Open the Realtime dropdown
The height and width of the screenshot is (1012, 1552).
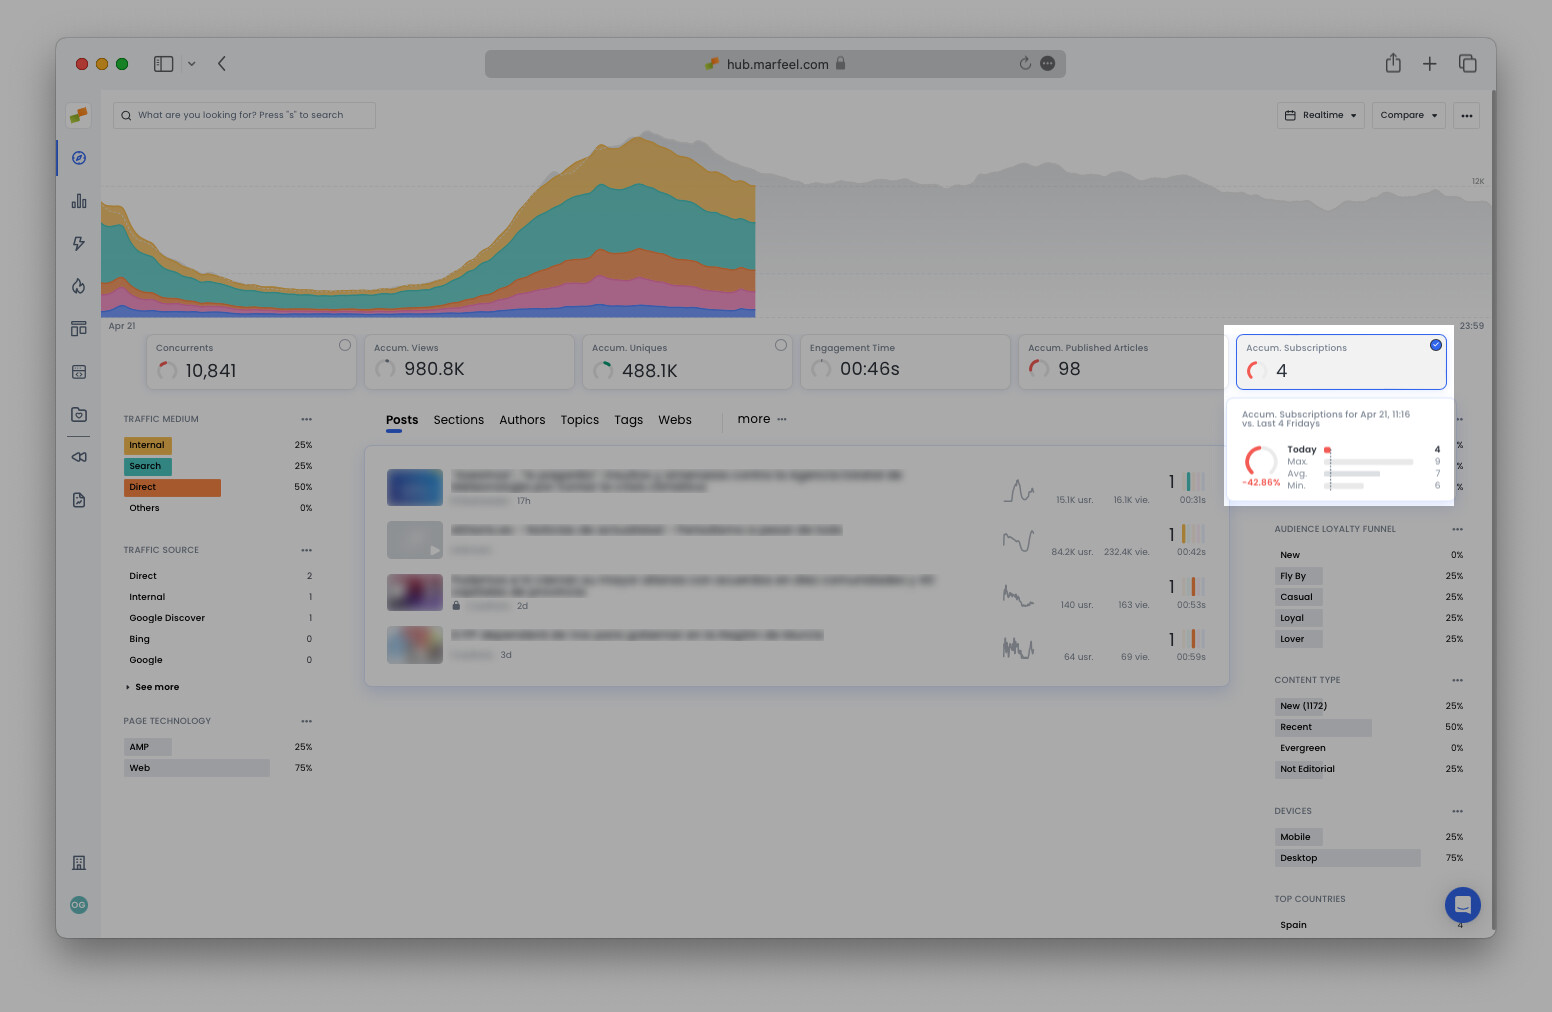(x=1320, y=115)
